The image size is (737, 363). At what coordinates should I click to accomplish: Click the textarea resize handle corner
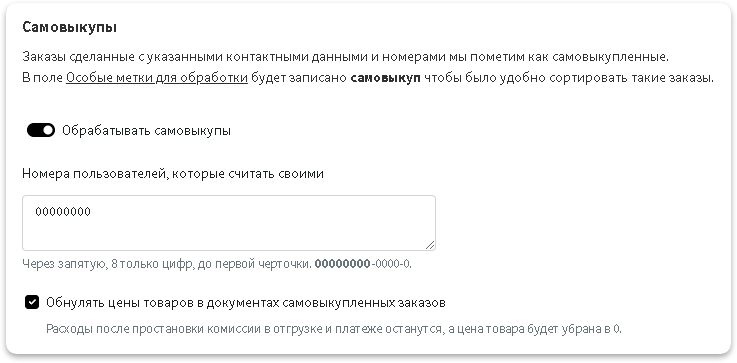(x=430, y=245)
